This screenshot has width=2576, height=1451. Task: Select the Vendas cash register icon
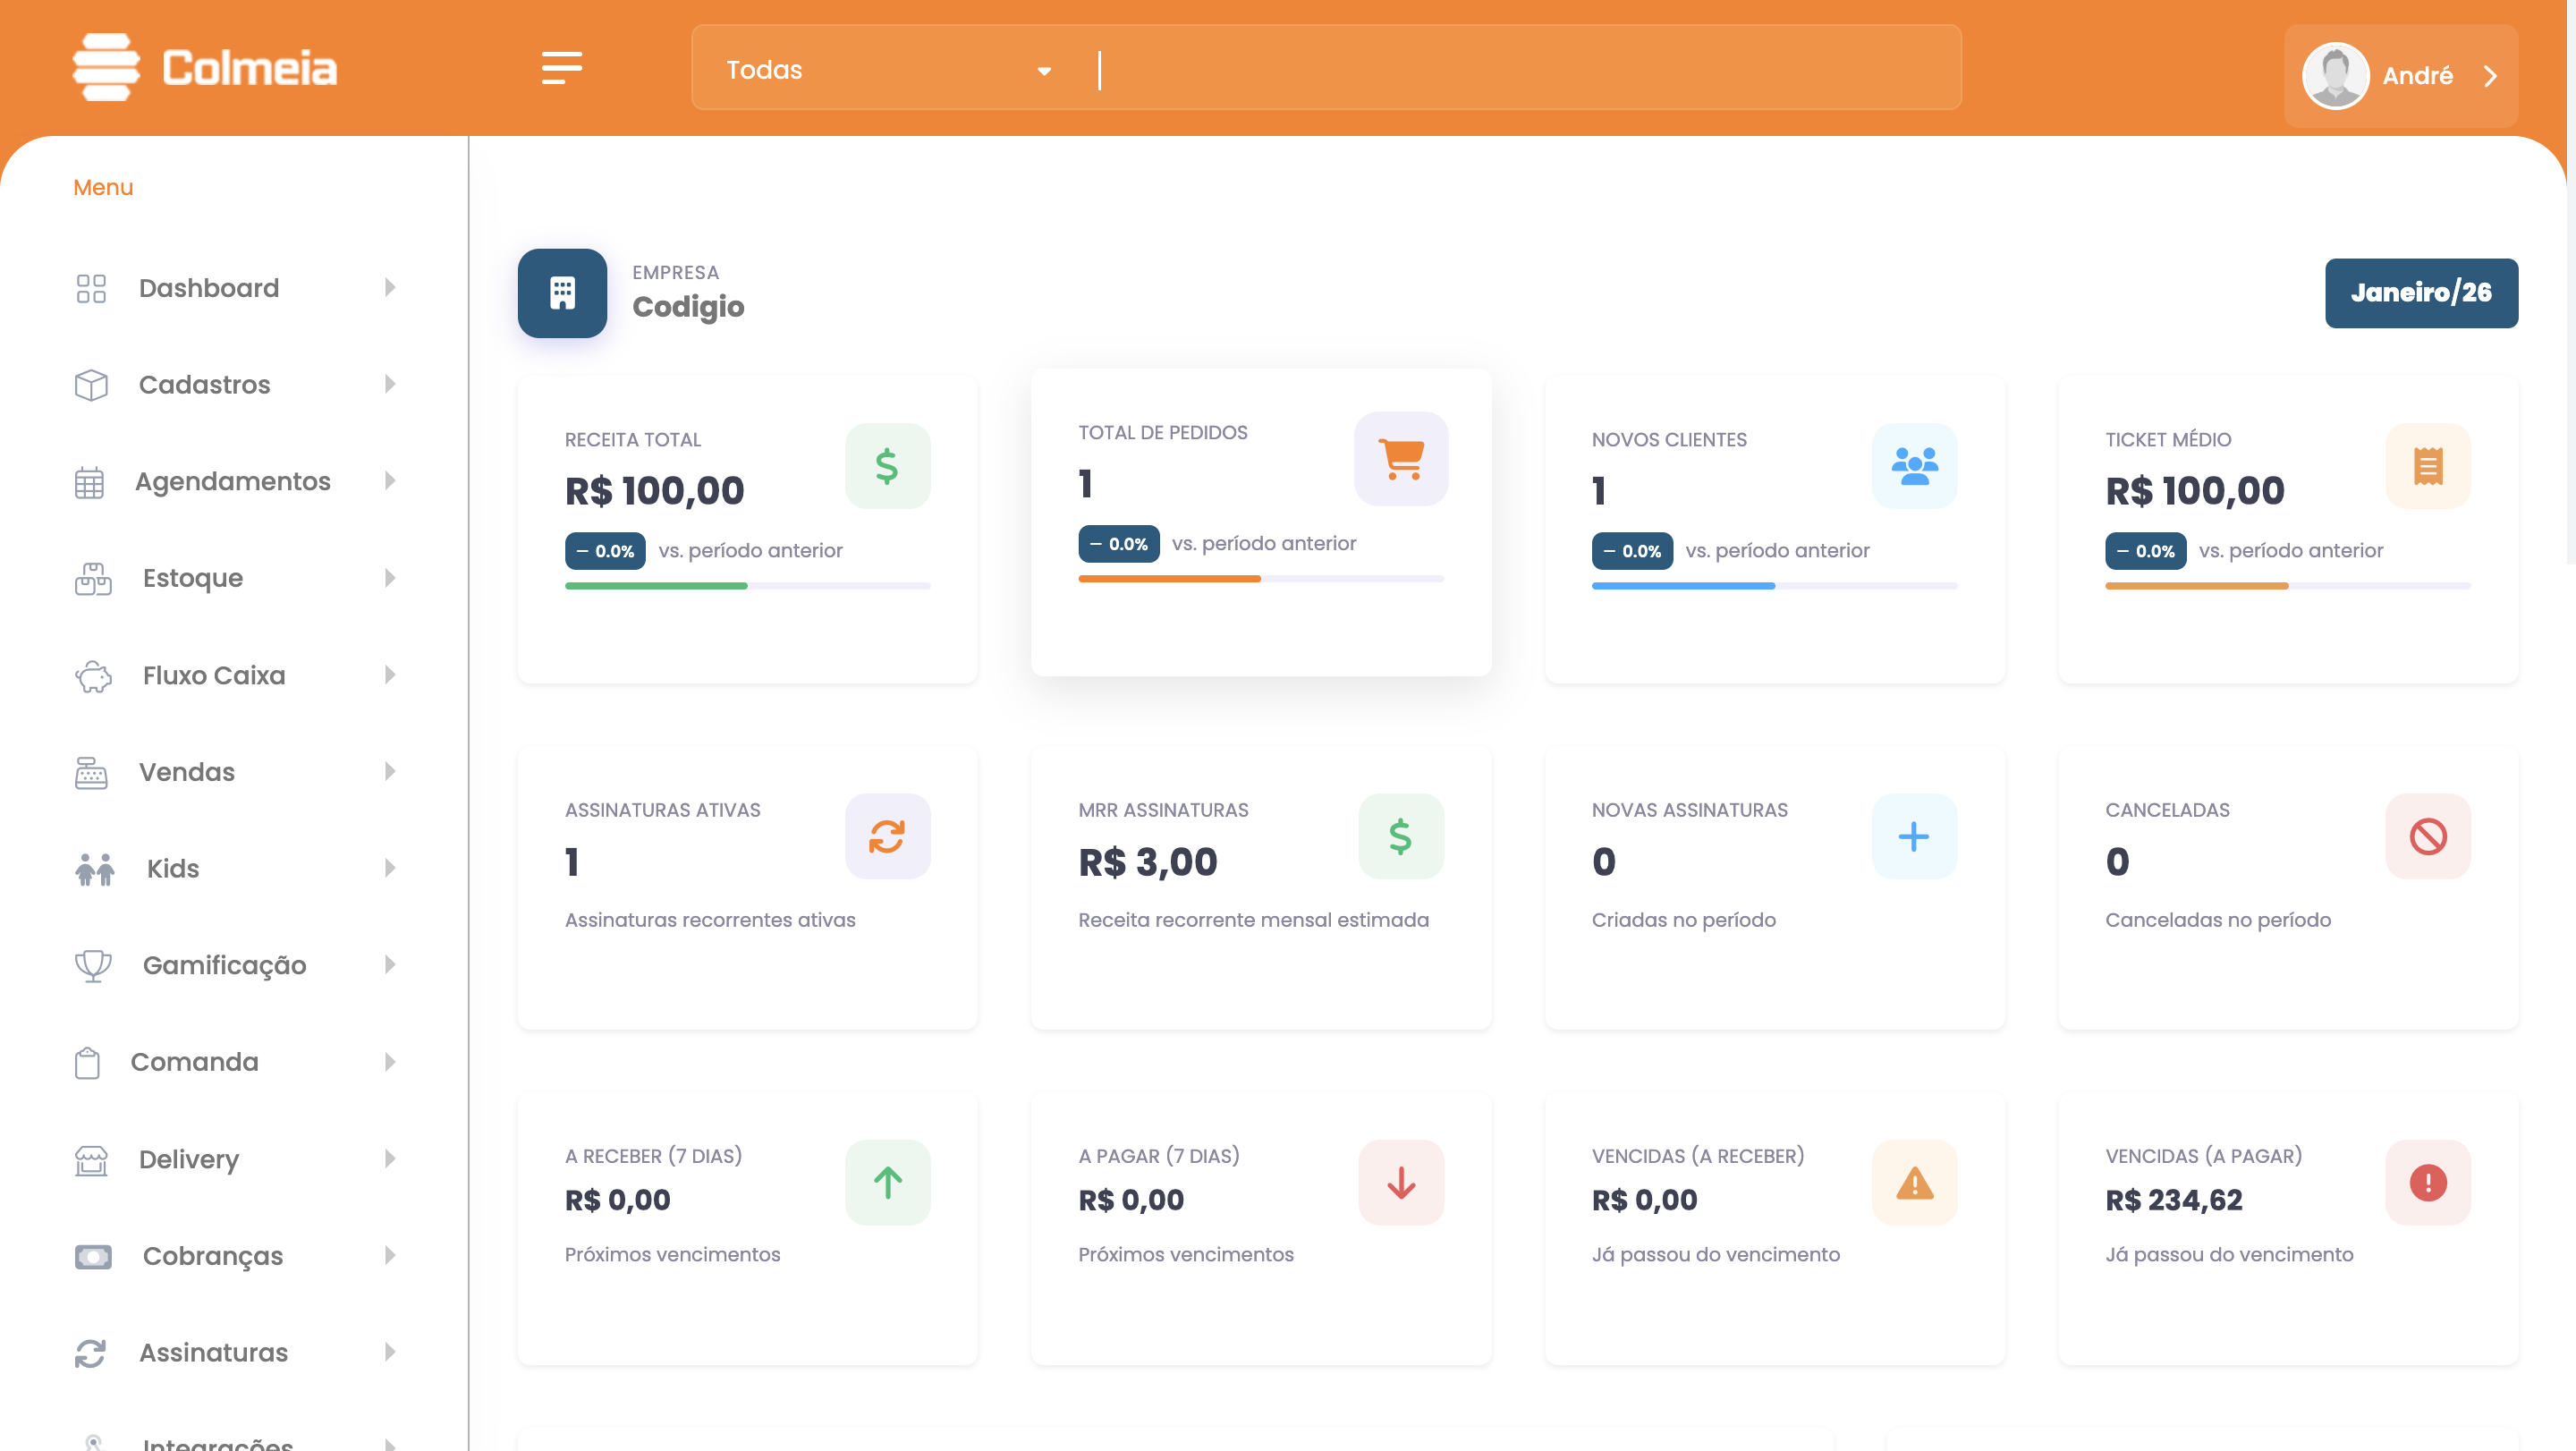(91, 771)
